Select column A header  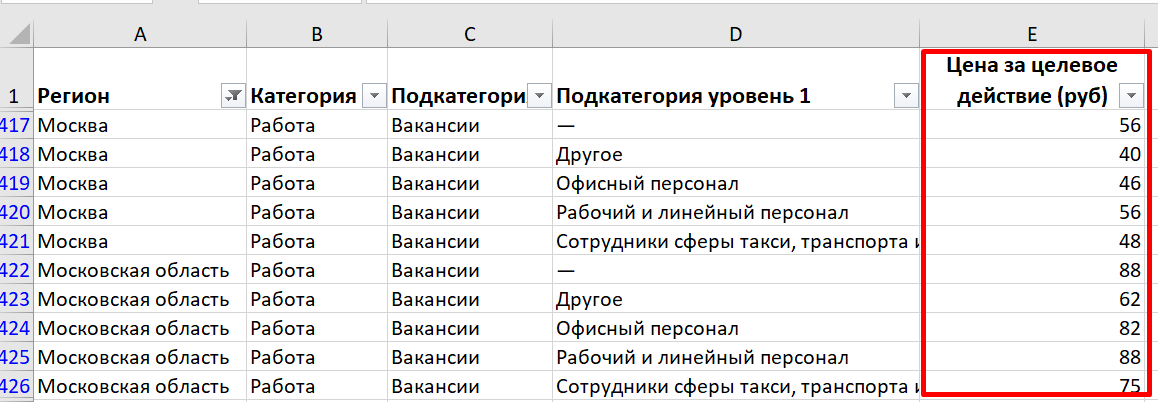pyautogui.click(x=140, y=34)
